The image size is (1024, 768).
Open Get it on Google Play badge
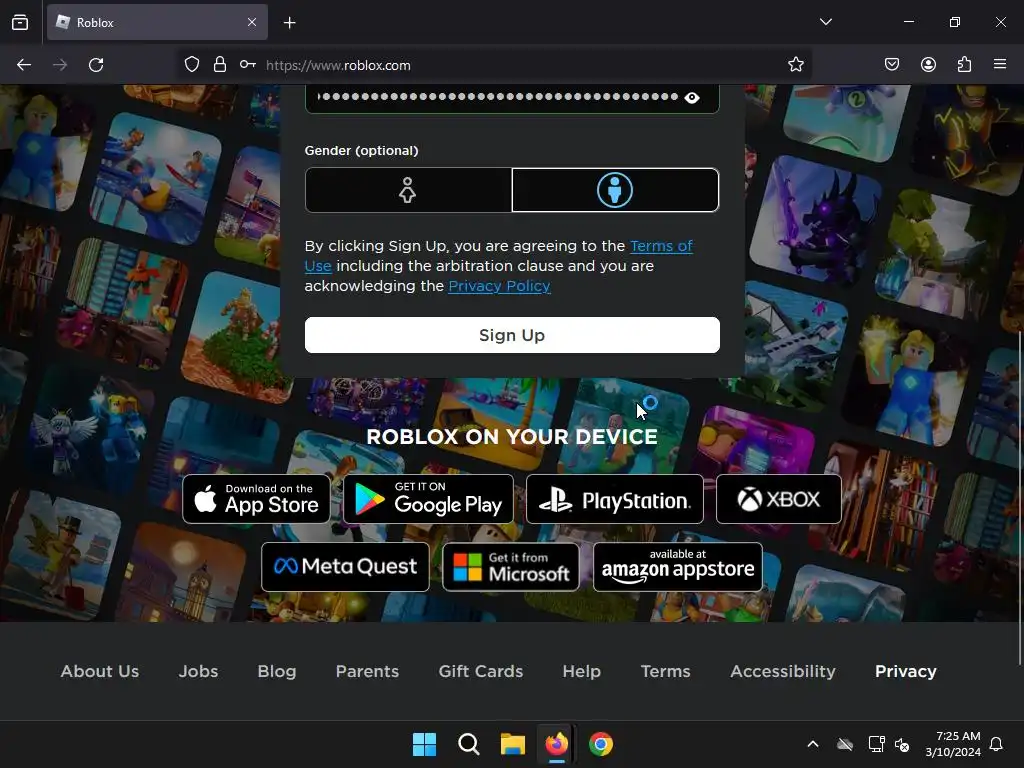tap(428, 499)
